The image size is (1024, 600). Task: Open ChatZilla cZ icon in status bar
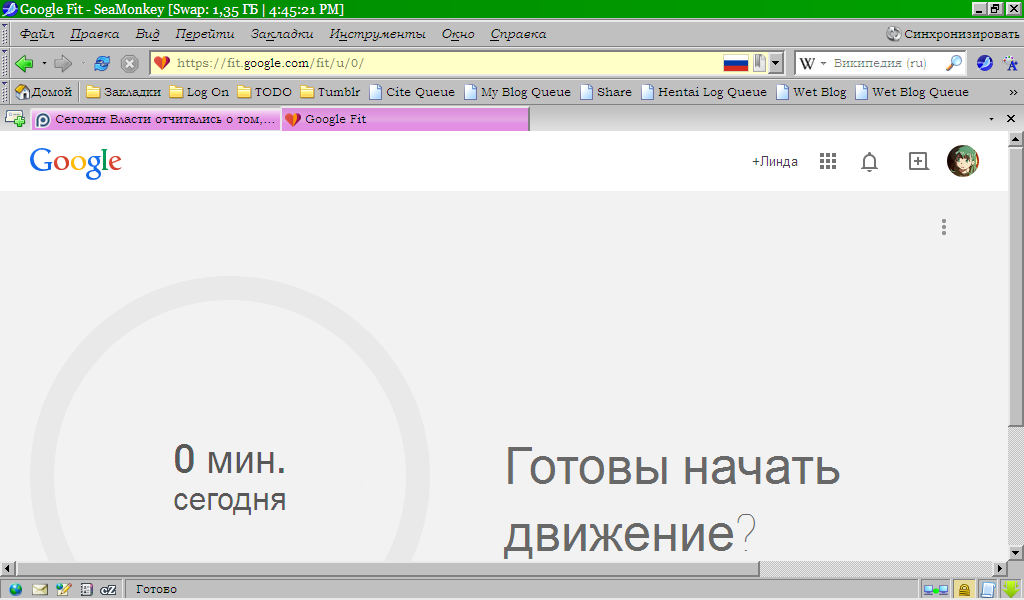pyautogui.click(x=108, y=590)
